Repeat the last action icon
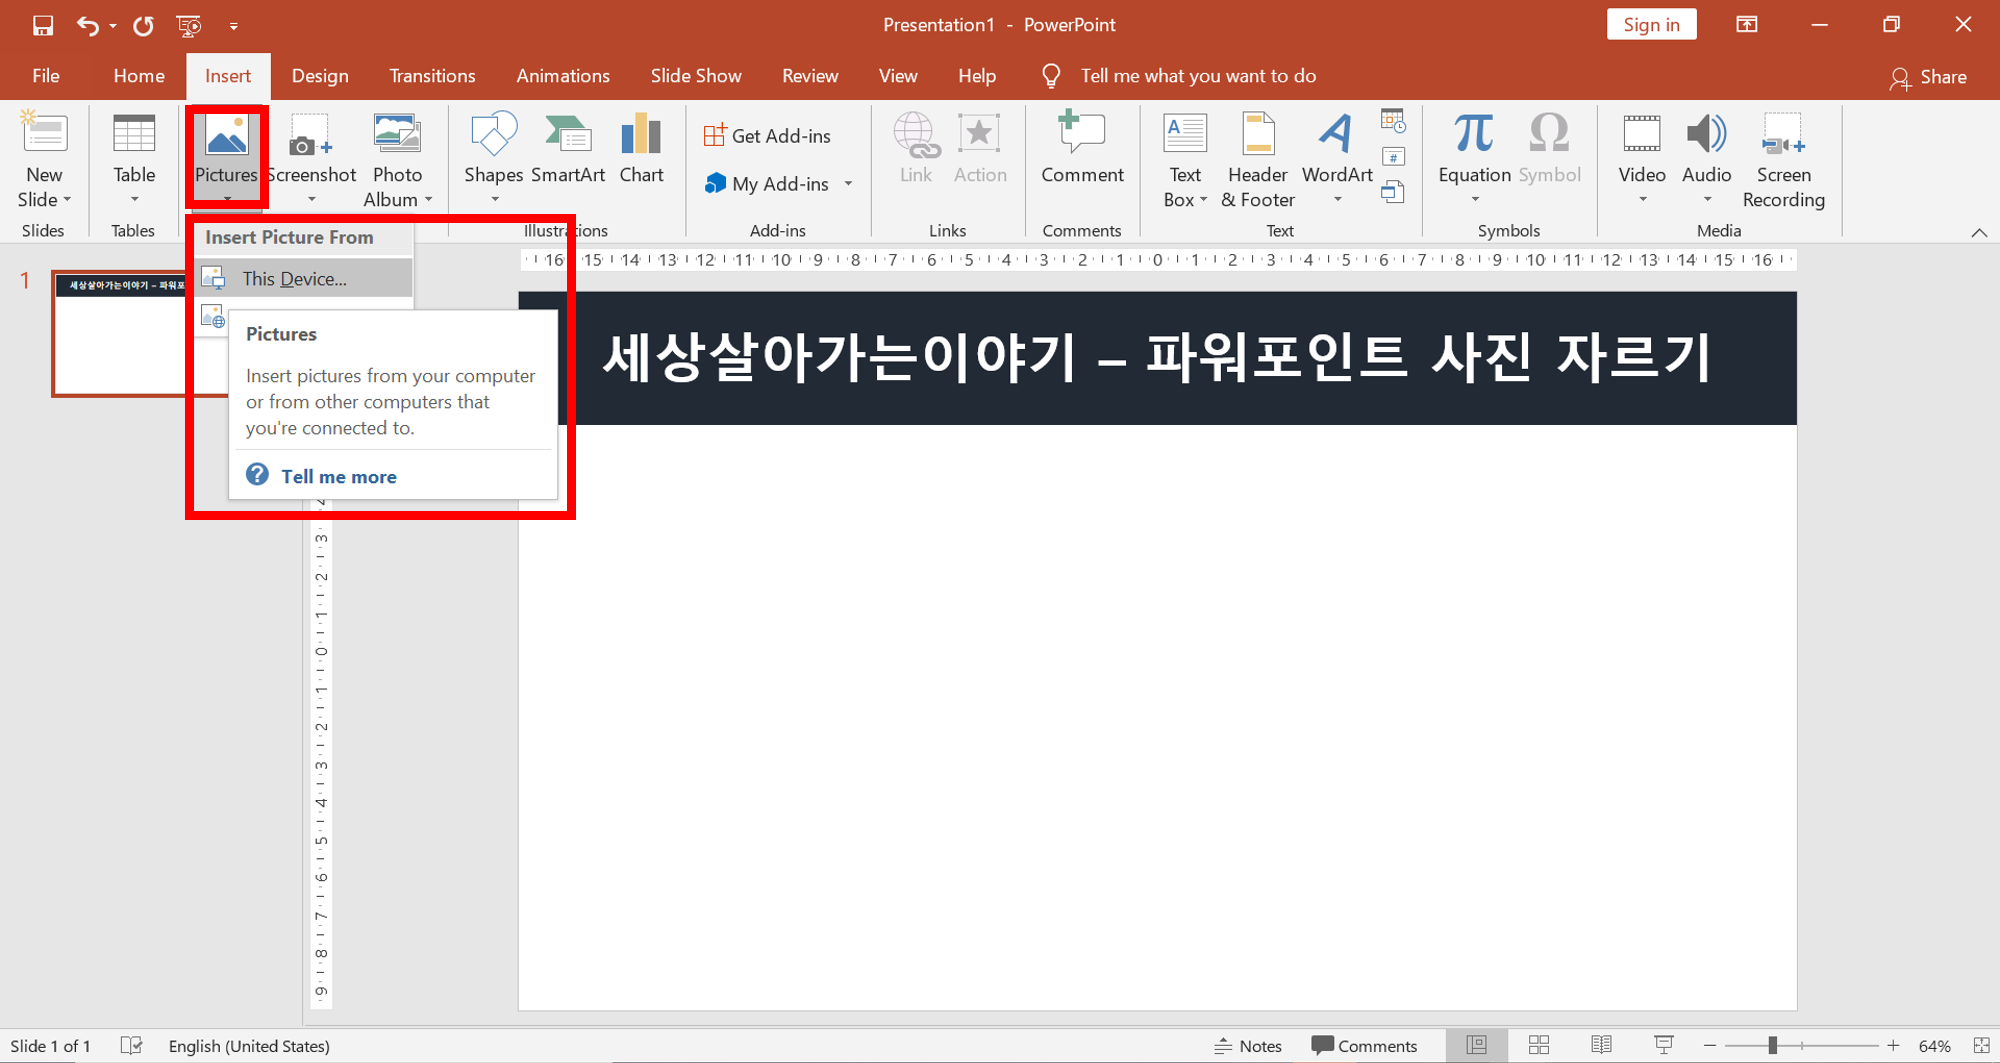 pyautogui.click(x=143, y=25)
